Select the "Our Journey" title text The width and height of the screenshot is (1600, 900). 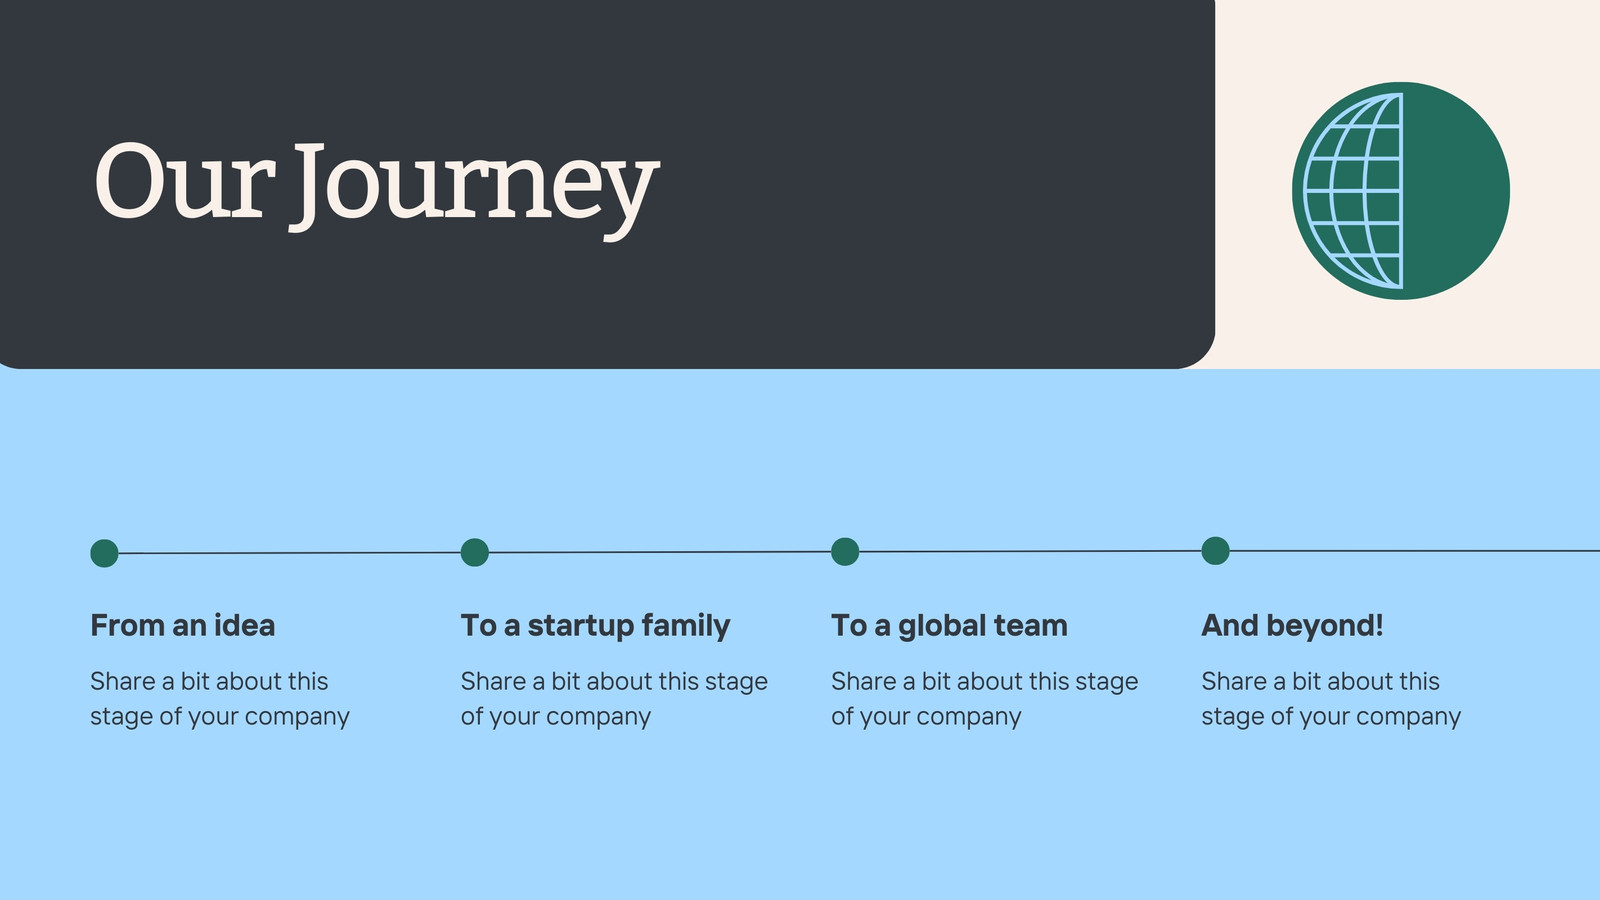[x=376, y=186]
